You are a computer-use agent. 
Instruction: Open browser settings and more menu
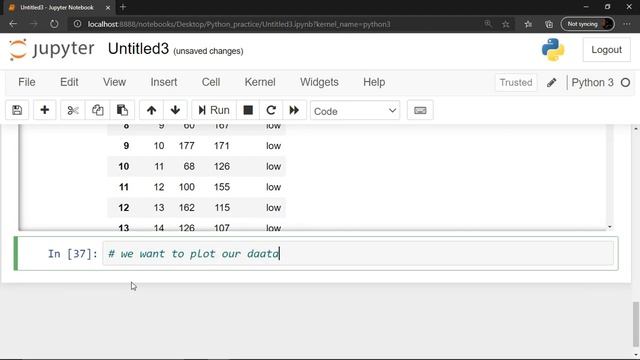pos(627,24)
